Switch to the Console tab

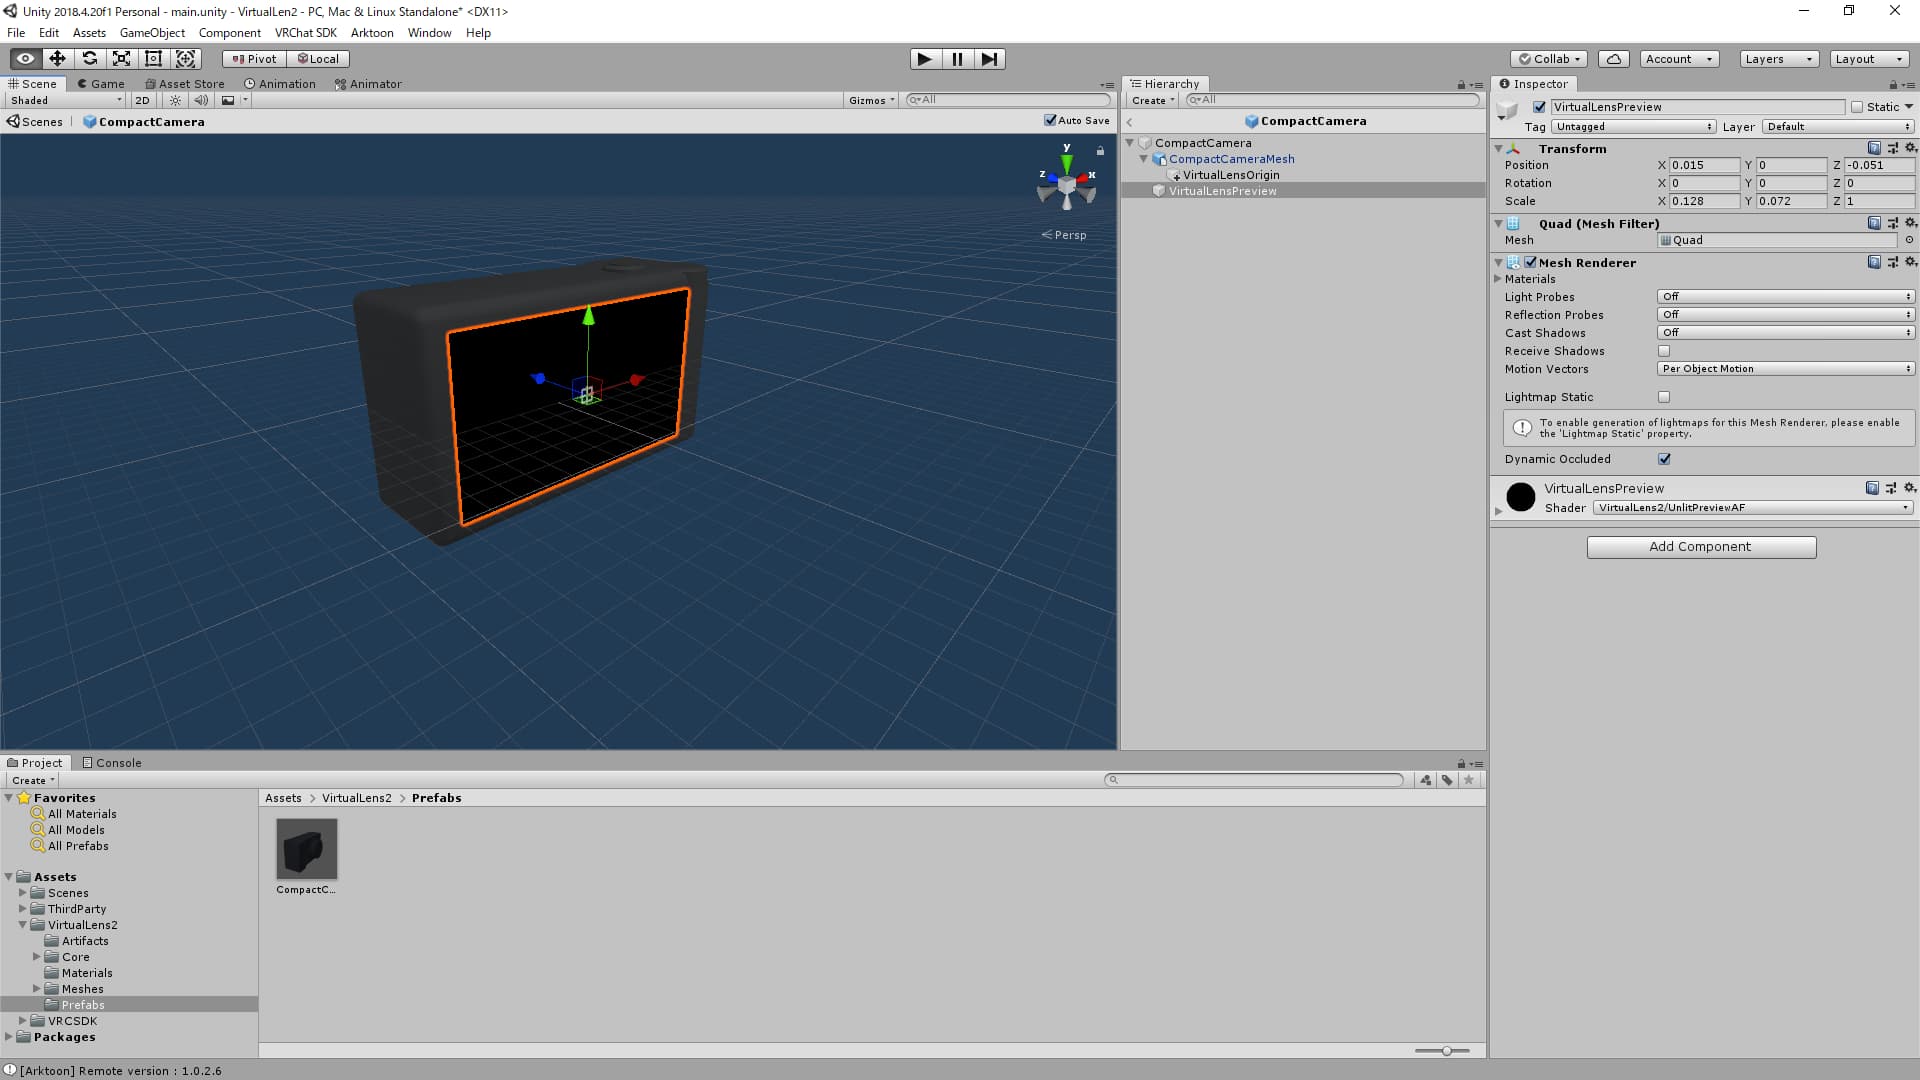coord(111,762)
